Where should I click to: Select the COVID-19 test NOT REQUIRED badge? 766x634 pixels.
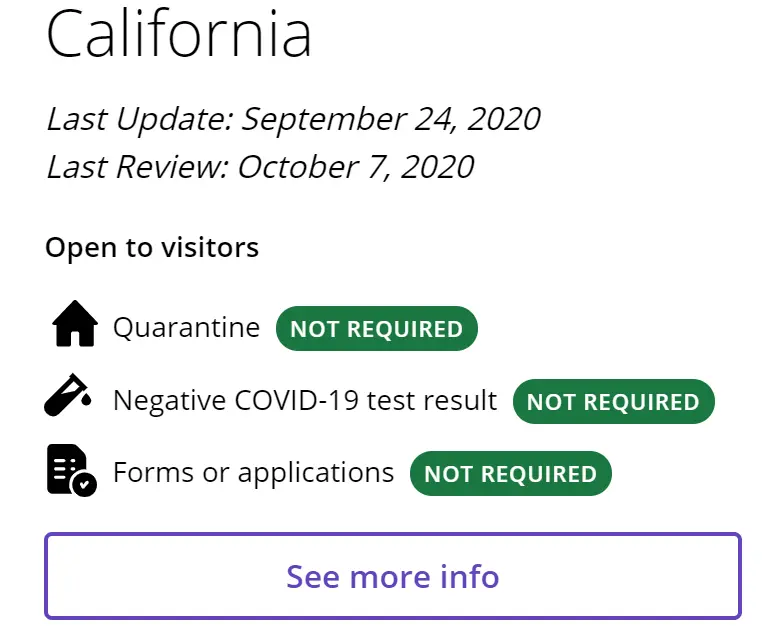pyautogui.click(x=614, y=401)
